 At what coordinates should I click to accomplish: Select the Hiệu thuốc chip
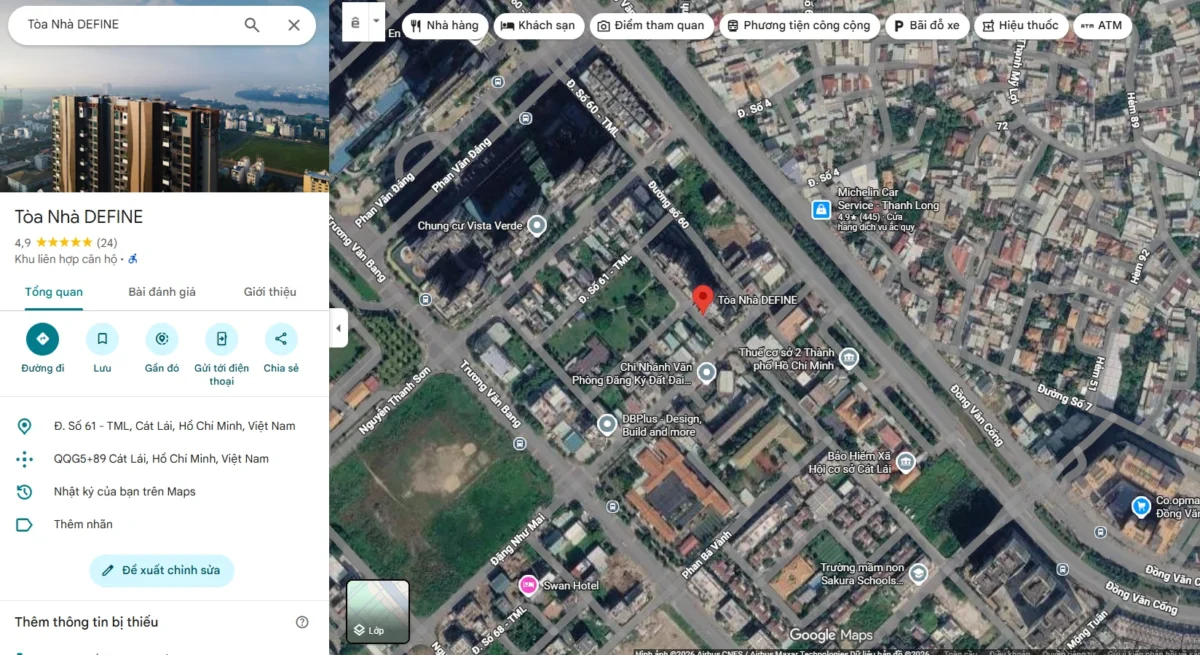coord(1021,26)
